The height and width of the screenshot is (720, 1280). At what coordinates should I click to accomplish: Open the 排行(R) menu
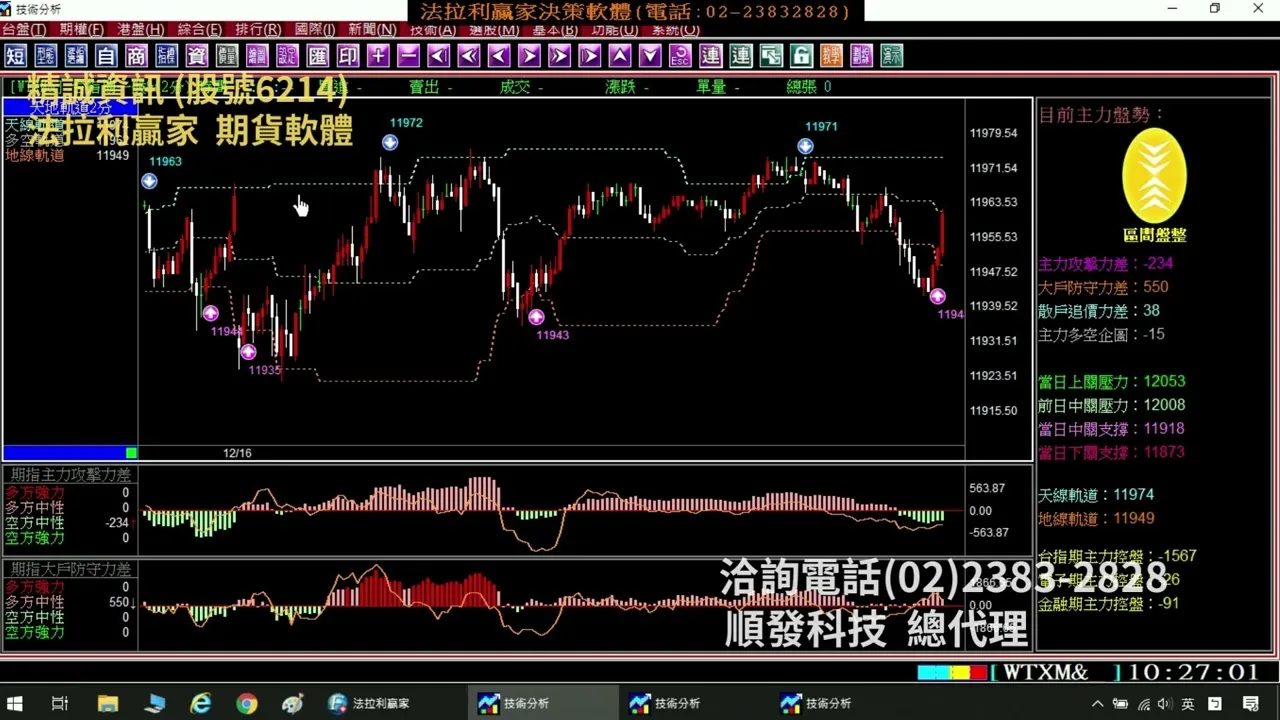point(258,30)
